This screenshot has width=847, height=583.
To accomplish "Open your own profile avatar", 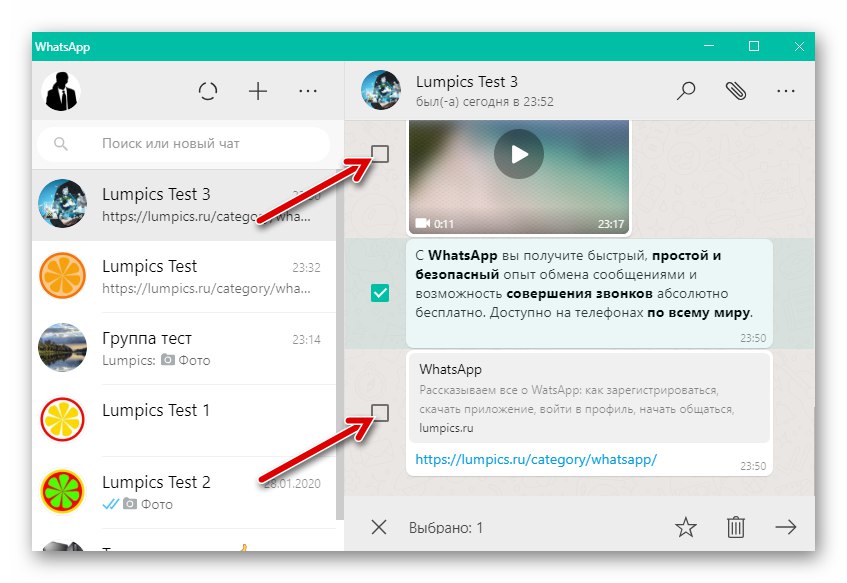I will pos(61,91).
